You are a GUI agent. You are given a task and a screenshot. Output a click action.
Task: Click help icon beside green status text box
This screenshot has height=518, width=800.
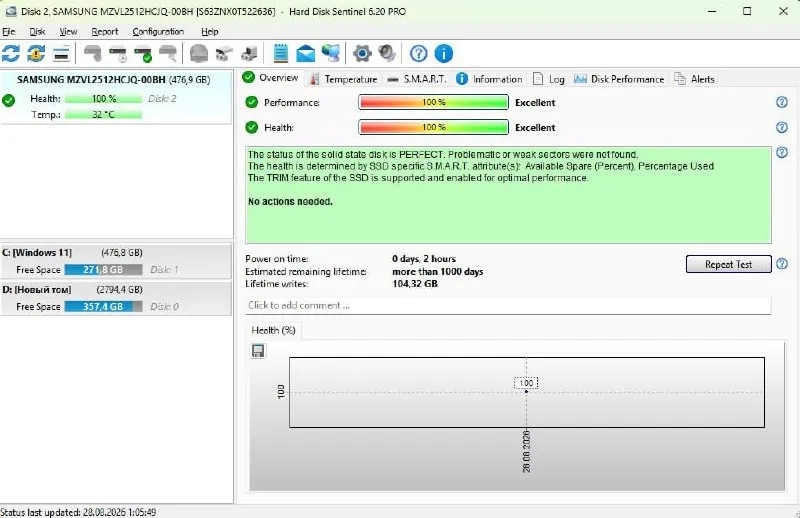click(x=782, y=152)
